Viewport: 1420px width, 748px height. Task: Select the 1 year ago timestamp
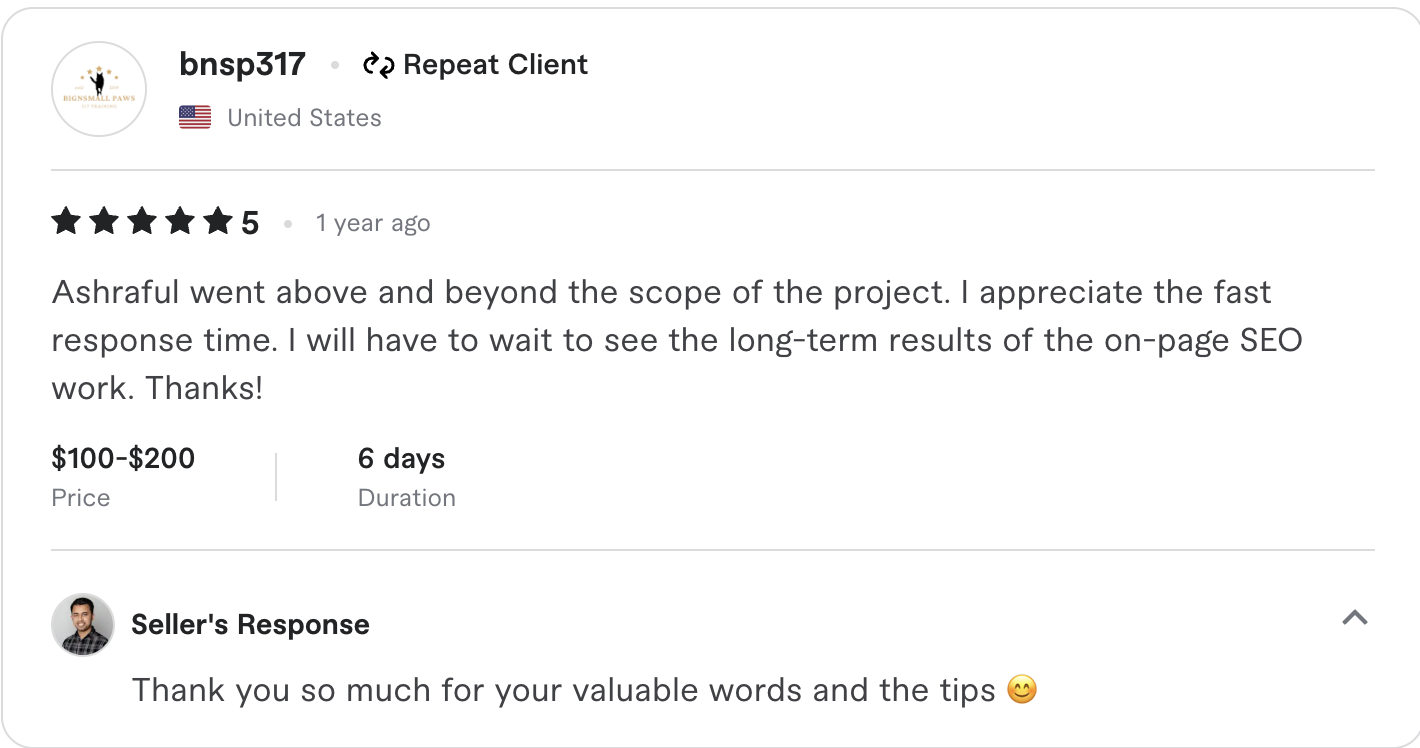(x=372, y=223)
